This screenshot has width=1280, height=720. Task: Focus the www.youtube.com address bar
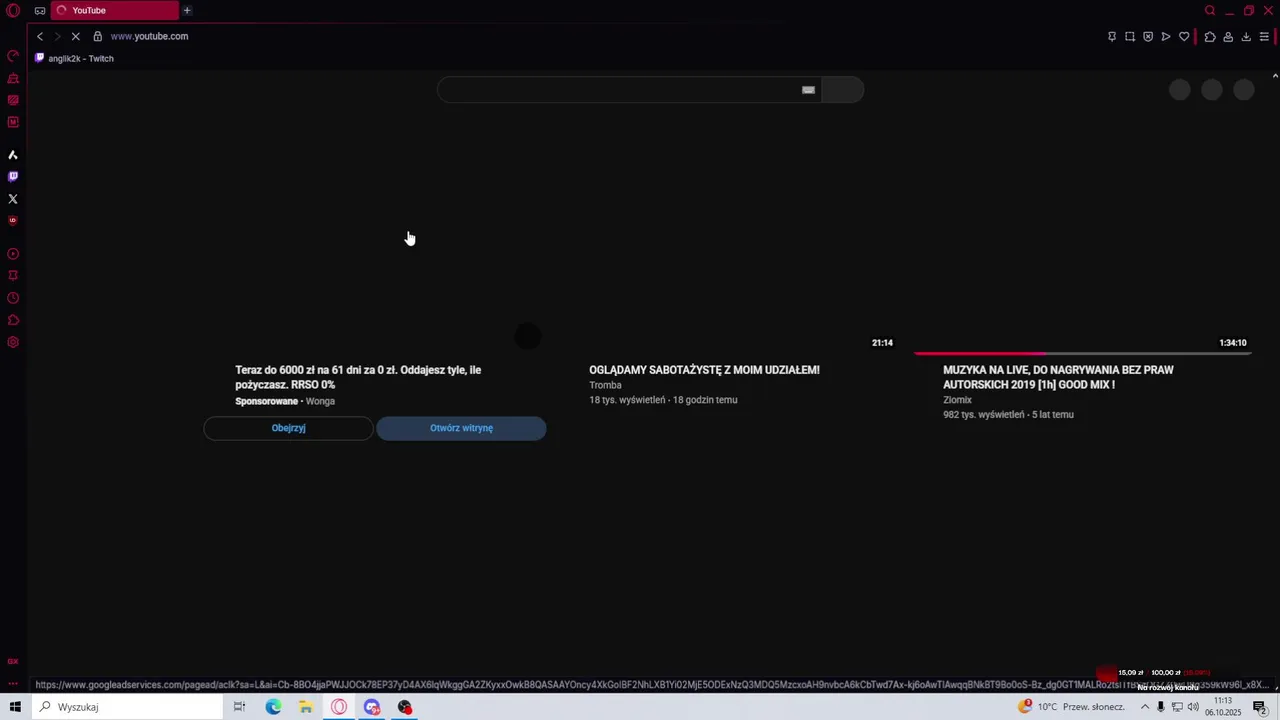click(149, 36)
